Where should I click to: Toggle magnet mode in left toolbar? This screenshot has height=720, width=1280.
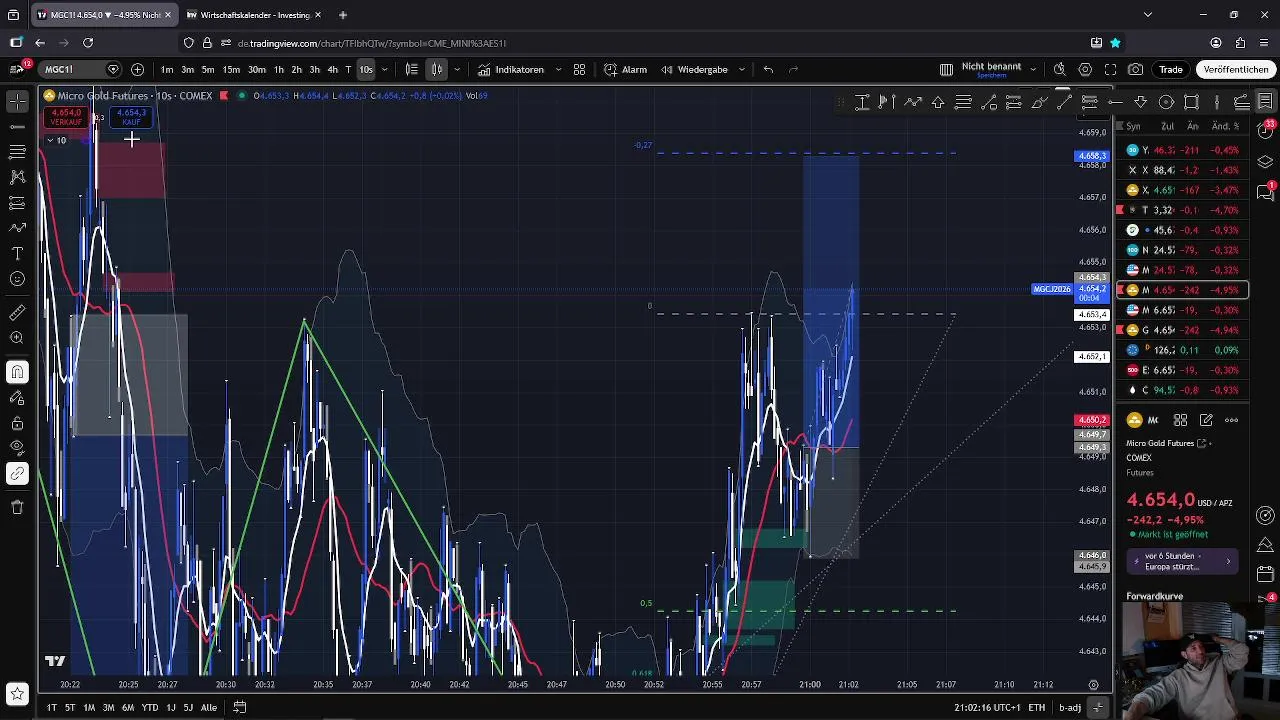[17, 372]
